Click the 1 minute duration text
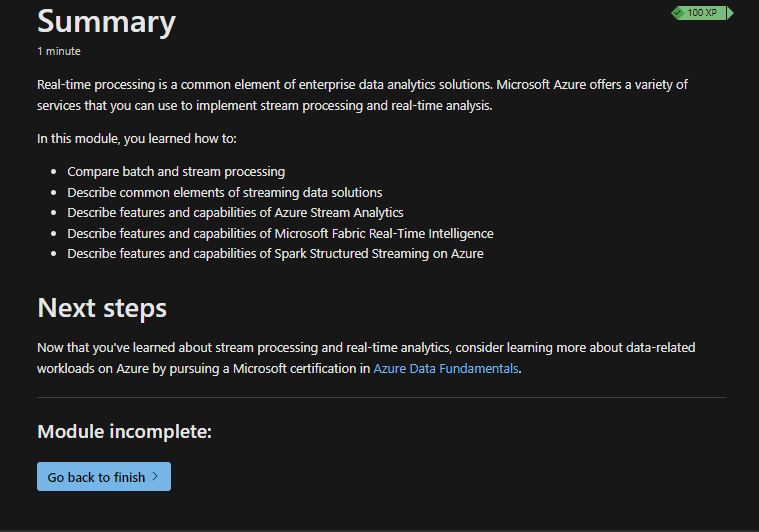Screen dimensions: 759x532 click(x=59, y=51)
